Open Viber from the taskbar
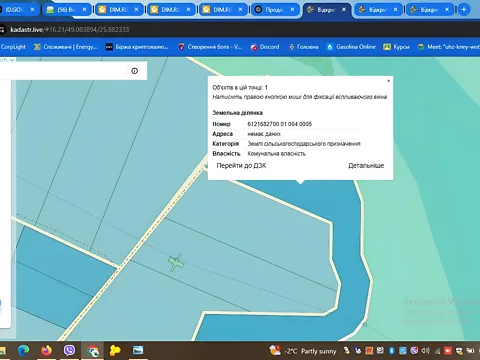Viewport: 480px width, 360px height. click(69, 350)
